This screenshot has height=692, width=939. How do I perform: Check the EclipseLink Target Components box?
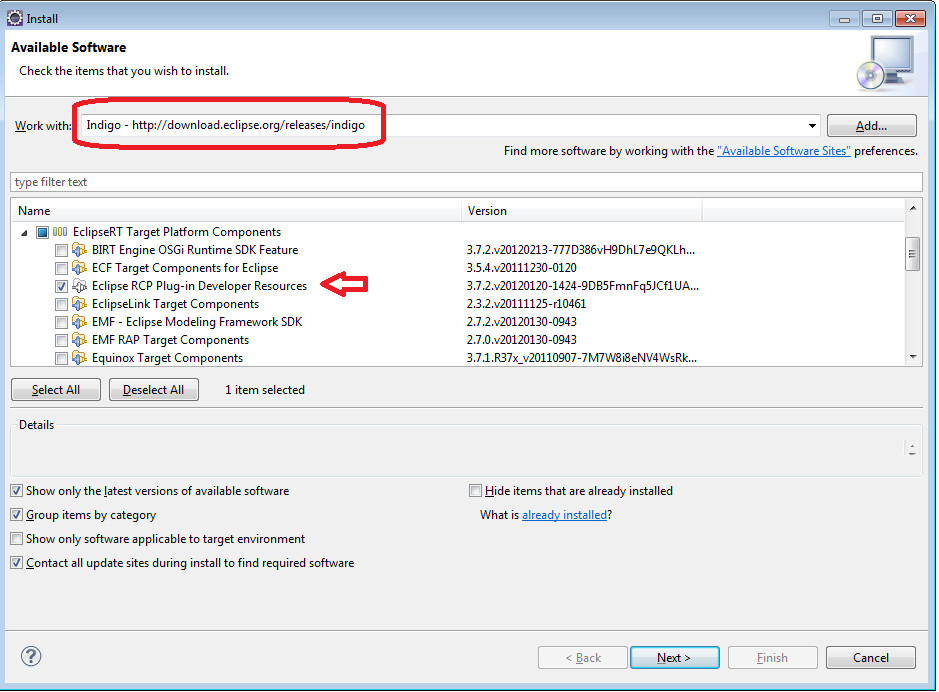click(61, 304)
